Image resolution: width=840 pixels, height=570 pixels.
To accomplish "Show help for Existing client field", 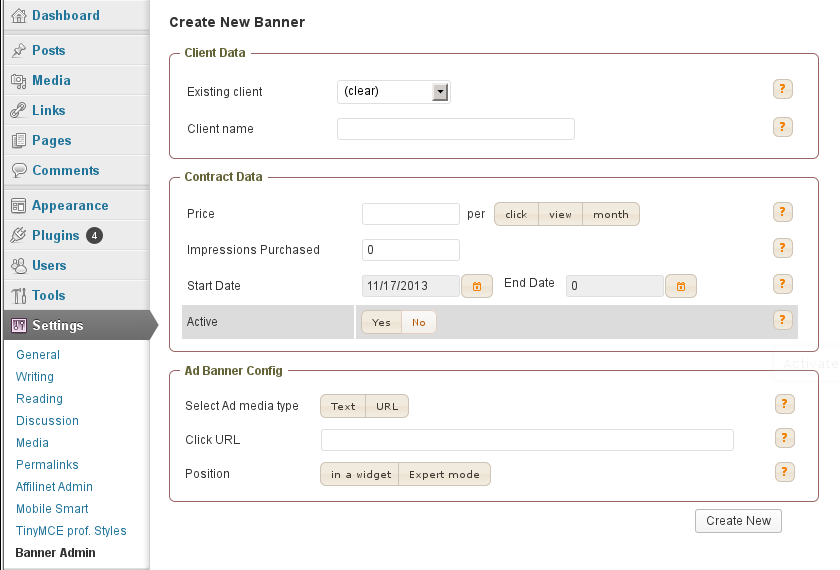I will pos(783,89).
